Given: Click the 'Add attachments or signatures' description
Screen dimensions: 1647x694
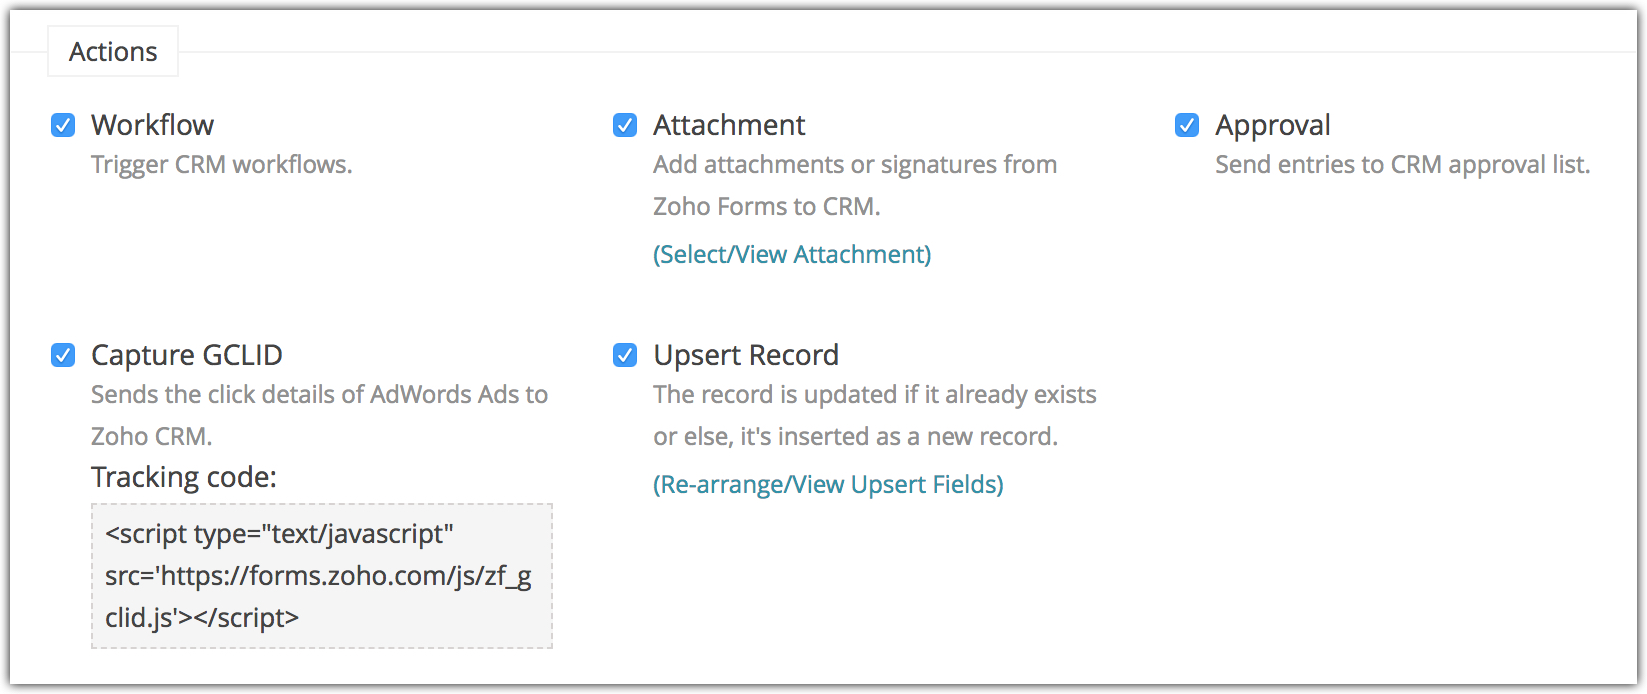Looking at the screenshot, I should (855, 165).
